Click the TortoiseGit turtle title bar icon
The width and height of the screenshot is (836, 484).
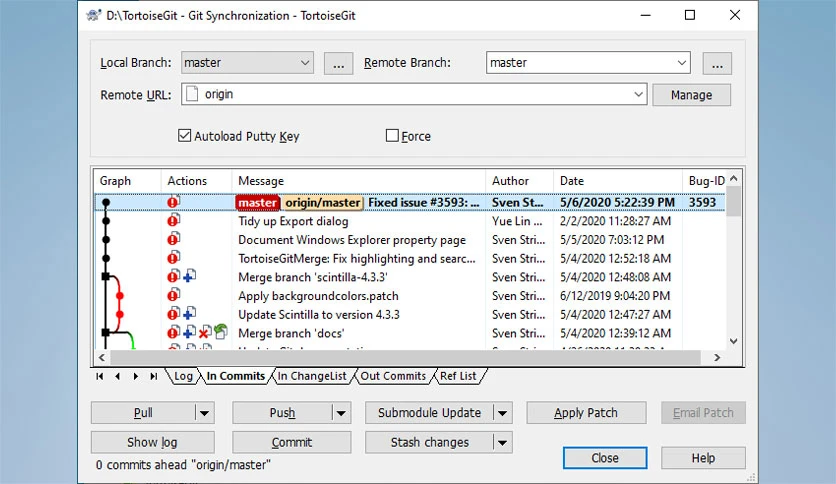click(x=94, y=15)
